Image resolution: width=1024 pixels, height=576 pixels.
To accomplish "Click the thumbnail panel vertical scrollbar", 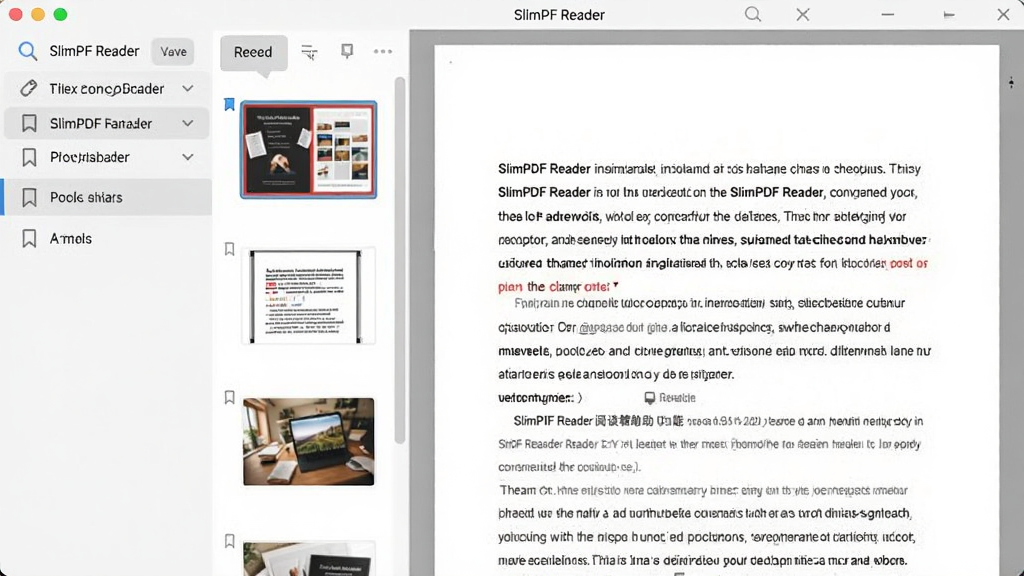I will [x=400, y=261].
